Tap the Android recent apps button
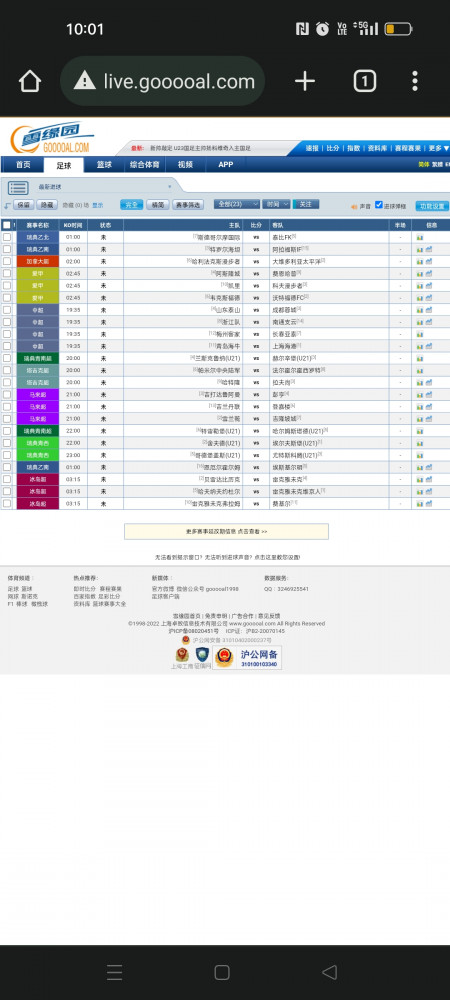Viewport: 450px width, 1000px height. 114,972
